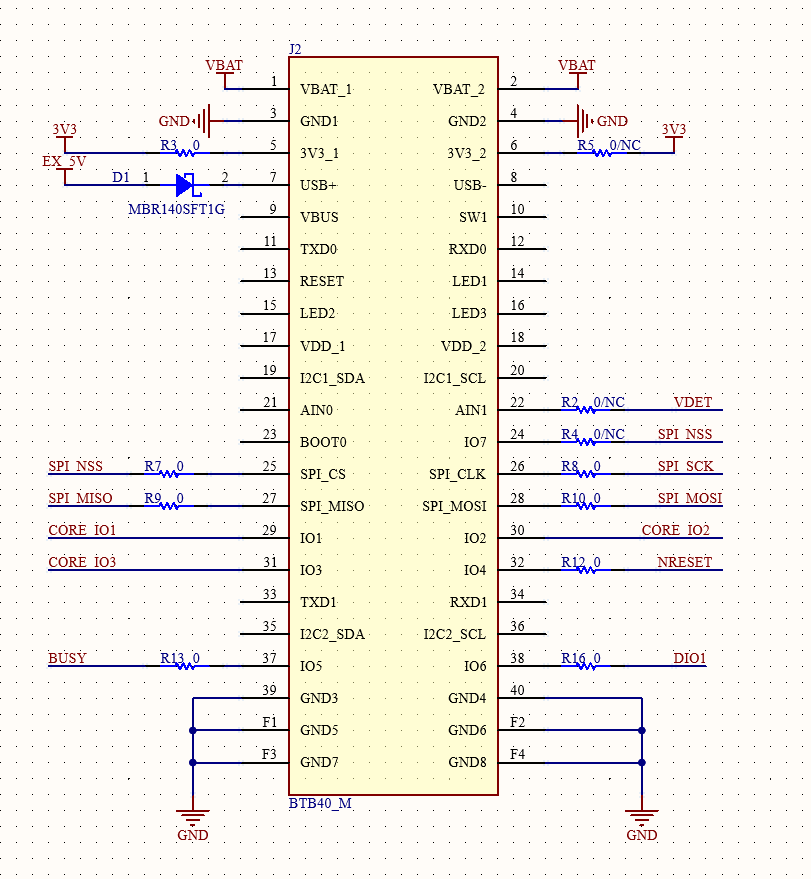Select the bottom-right GND power symbol
The image size is (811, 879).
pos(641,817)
